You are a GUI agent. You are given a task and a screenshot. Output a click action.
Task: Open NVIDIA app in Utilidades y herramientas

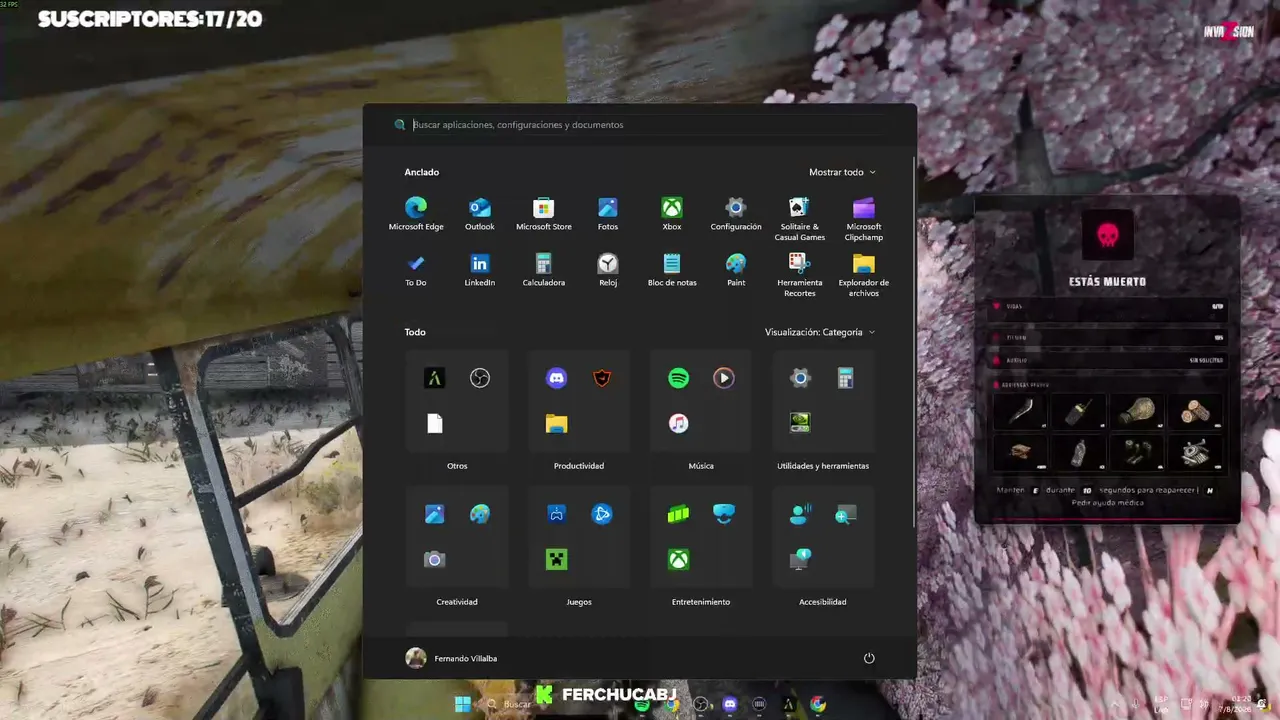coord(800,424)
